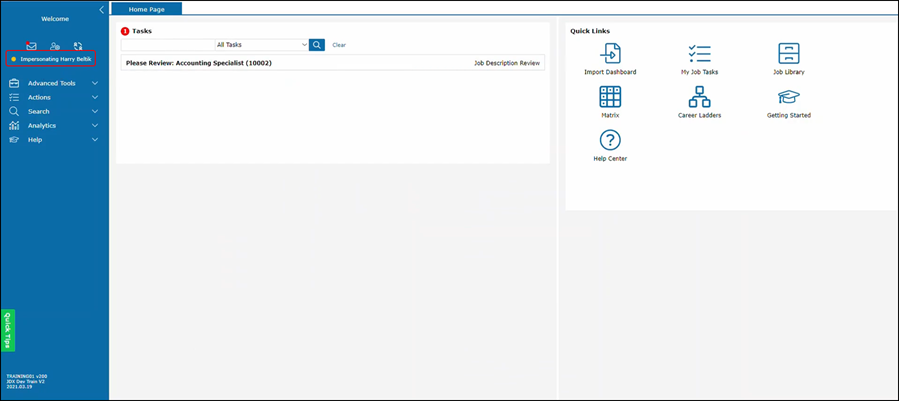Open the Help Center question mark
This screenshot has height=401, width=899.
(610, 141)
